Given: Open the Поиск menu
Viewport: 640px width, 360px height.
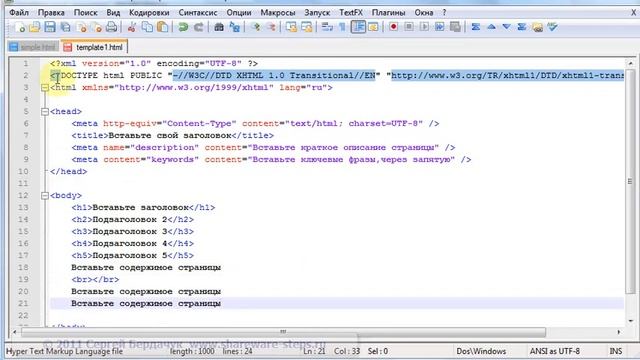Looking at the screenshot, I should point(85,13).
